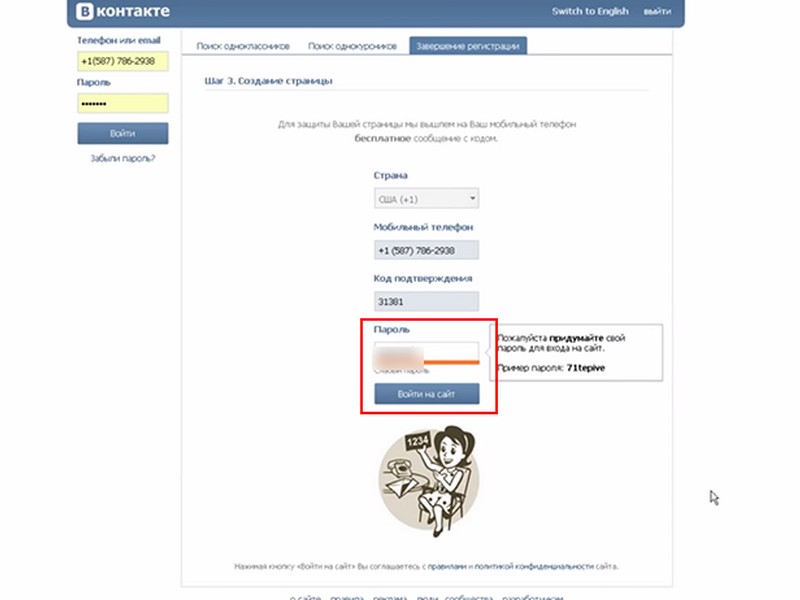Click the registration Пароль input field
800x600 pixels.
pyautogui.click(x=427, y=352)
